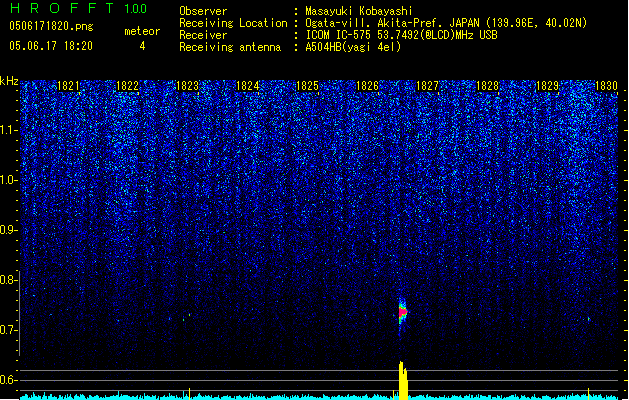Select the 1825 time label

tap(307, 86)
